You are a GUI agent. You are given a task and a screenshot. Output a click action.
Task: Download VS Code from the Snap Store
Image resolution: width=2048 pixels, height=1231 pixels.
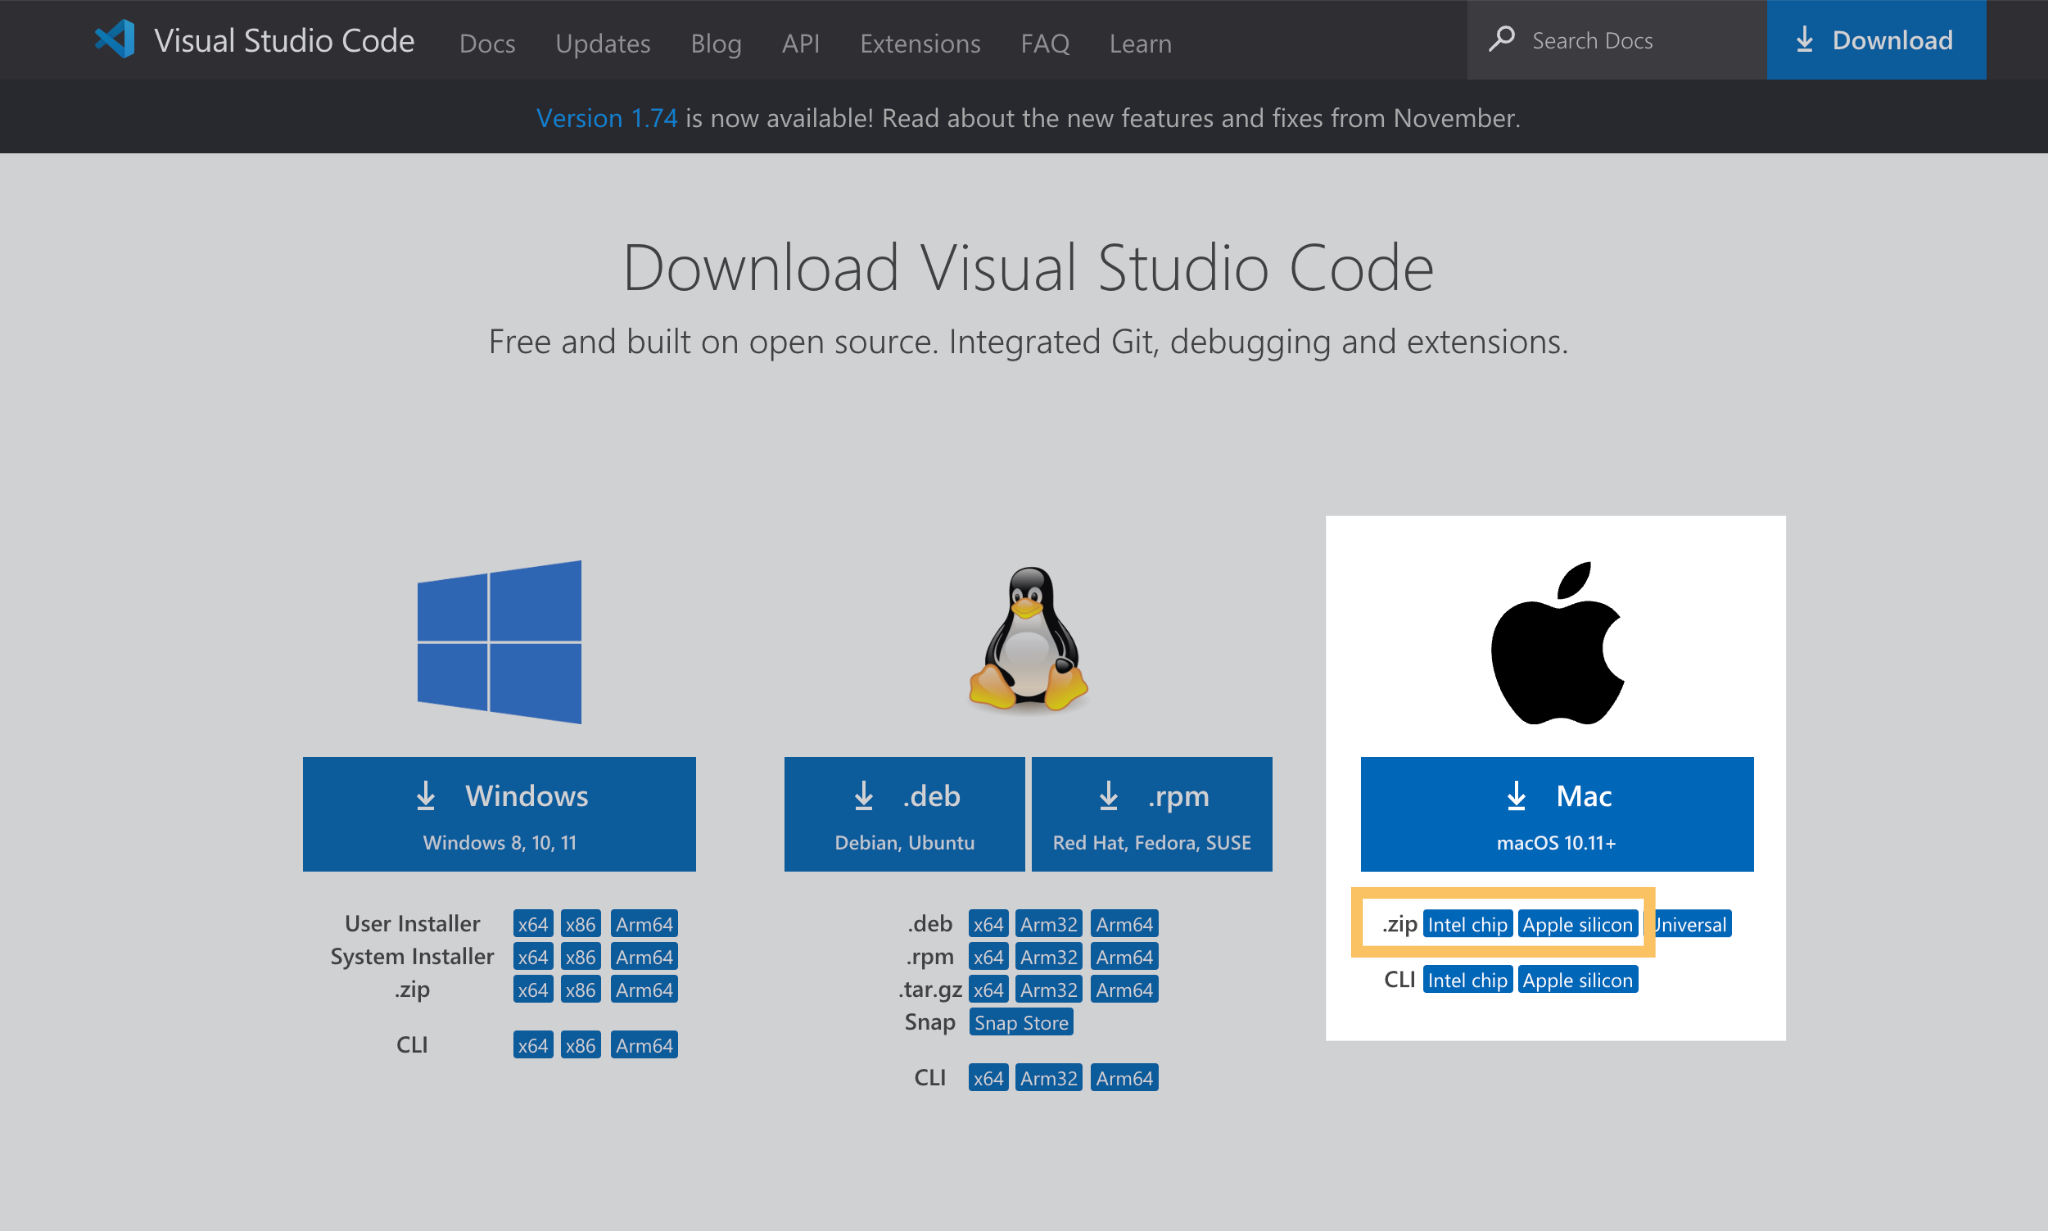pos(1021,1022)
